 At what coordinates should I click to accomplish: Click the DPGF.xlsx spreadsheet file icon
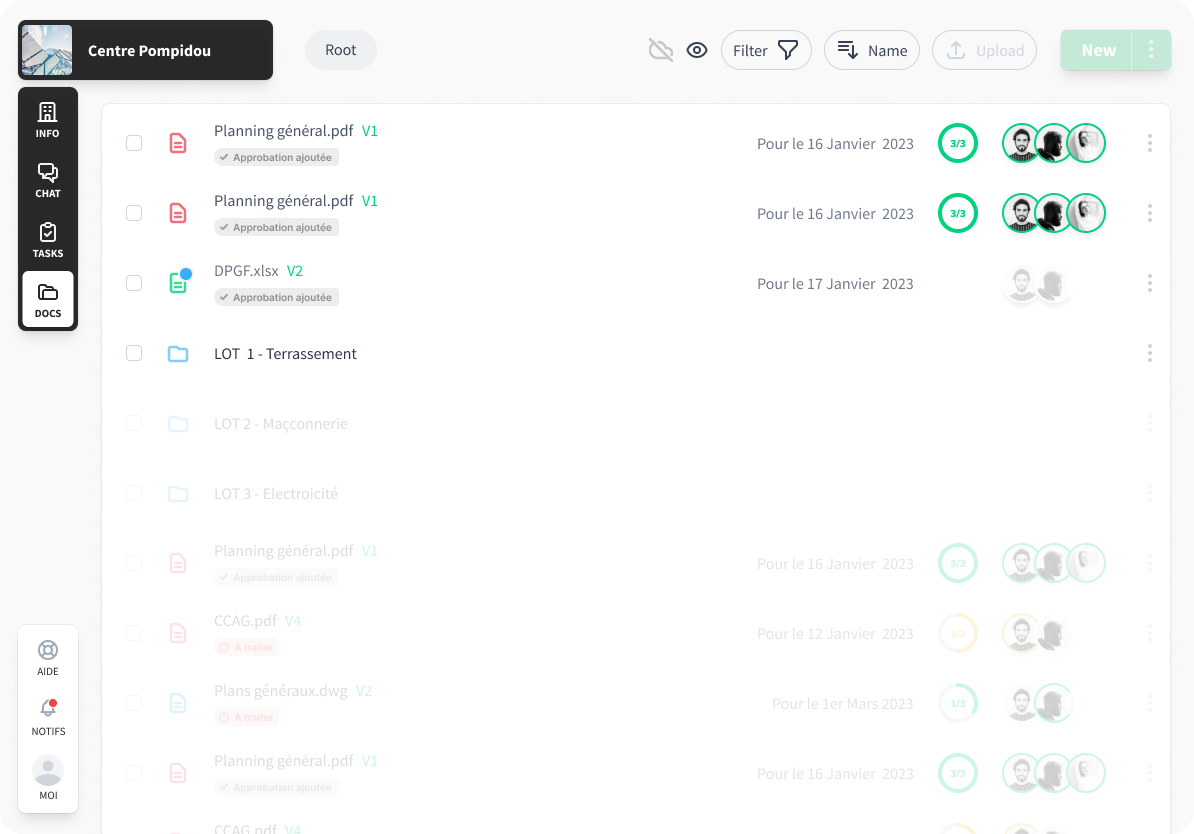pos(178,283)
